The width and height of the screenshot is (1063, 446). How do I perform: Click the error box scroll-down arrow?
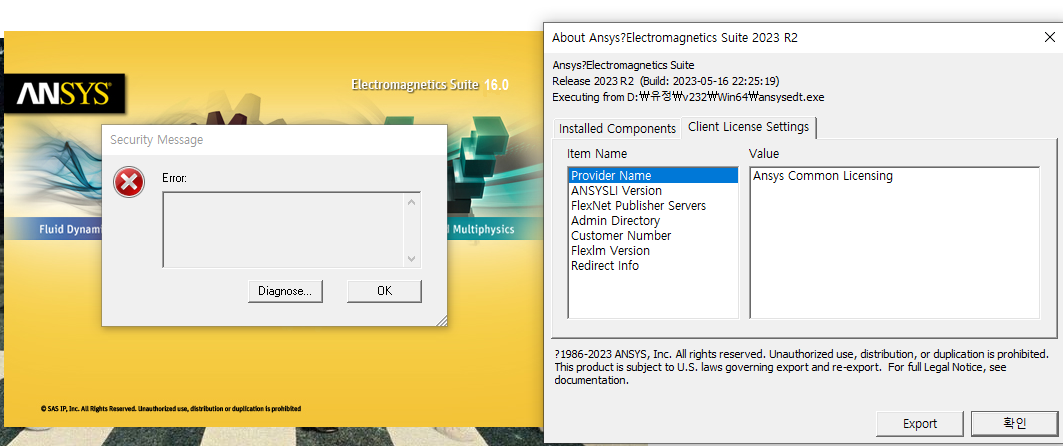tap(411, 259)
